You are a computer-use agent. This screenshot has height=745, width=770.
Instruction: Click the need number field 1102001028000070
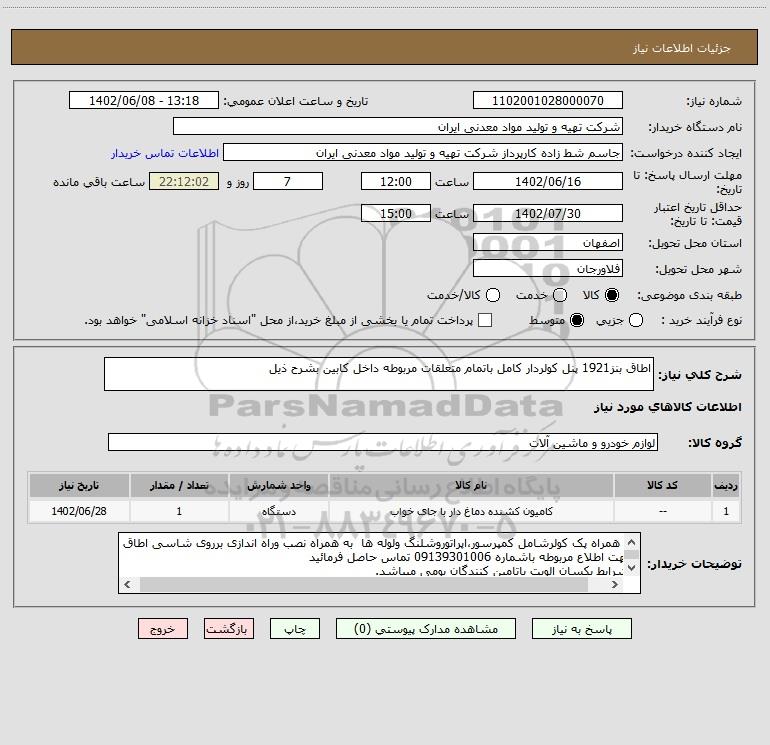(548, 101)
